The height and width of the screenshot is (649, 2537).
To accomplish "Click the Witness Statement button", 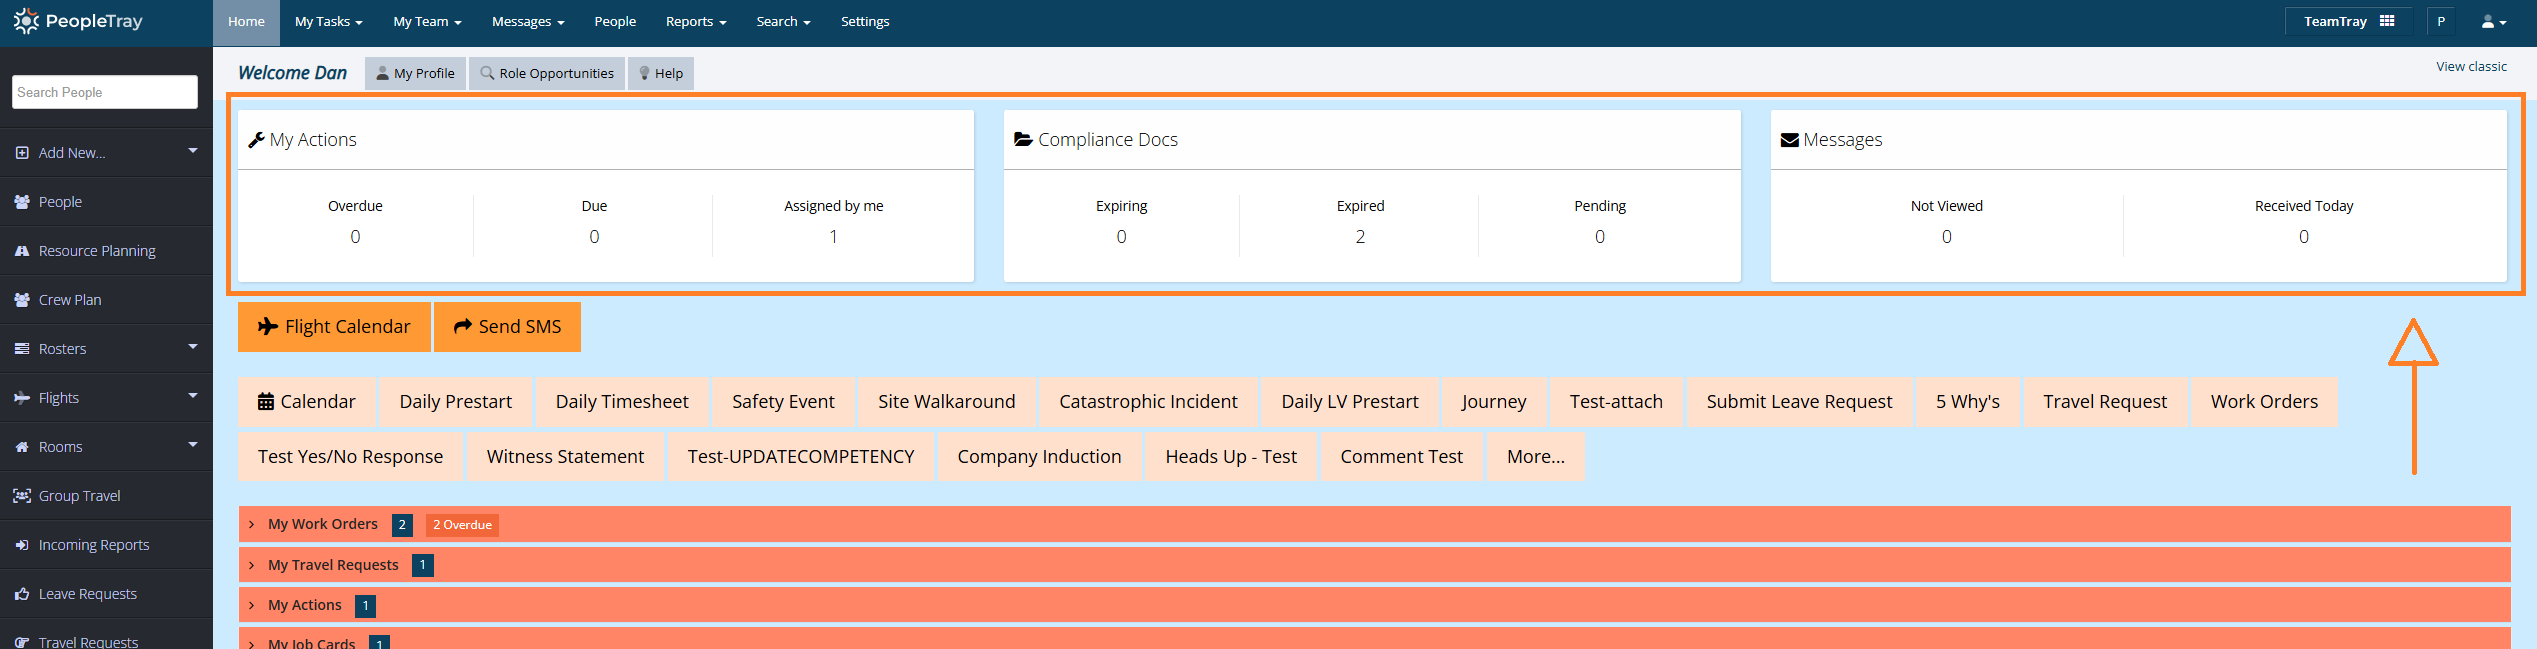I will coord(565,457).
